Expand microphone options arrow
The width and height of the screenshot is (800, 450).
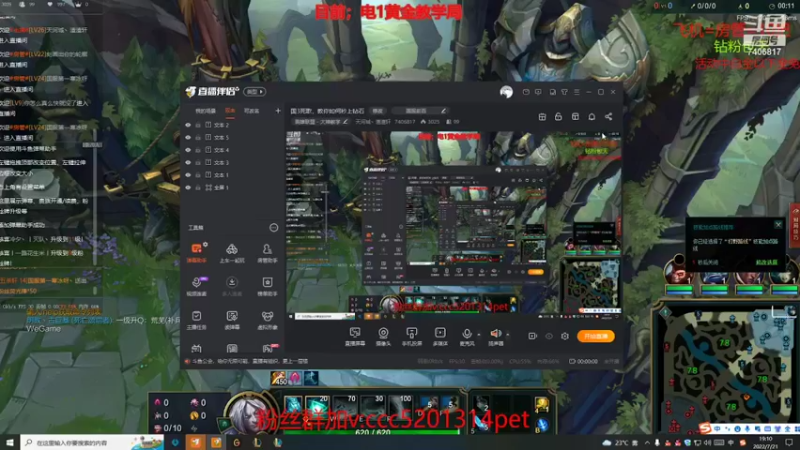click(479, 335)
